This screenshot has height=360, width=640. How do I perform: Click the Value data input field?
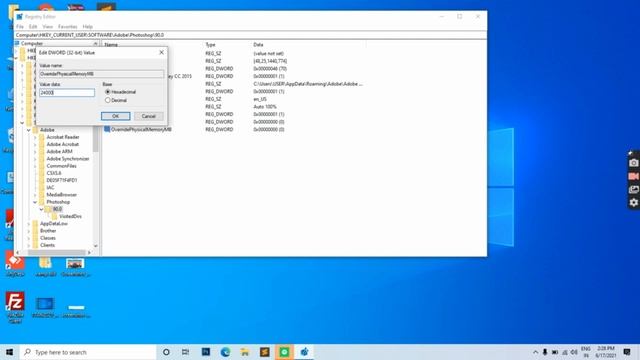point(67,93)
